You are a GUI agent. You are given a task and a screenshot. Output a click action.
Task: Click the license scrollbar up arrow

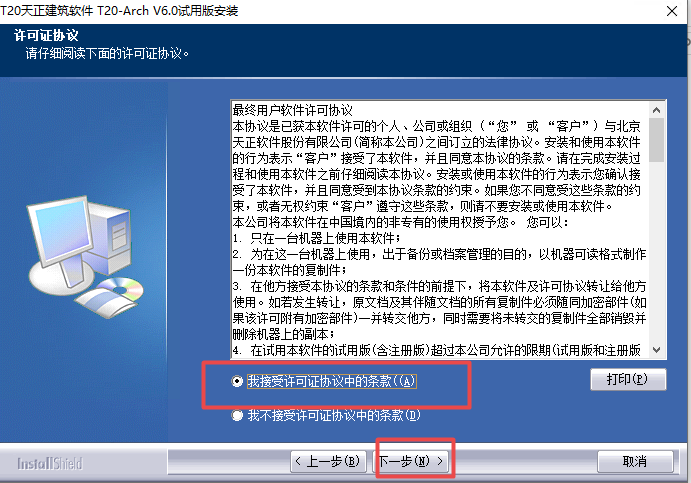pyautogui.click(x=656, y=110)
